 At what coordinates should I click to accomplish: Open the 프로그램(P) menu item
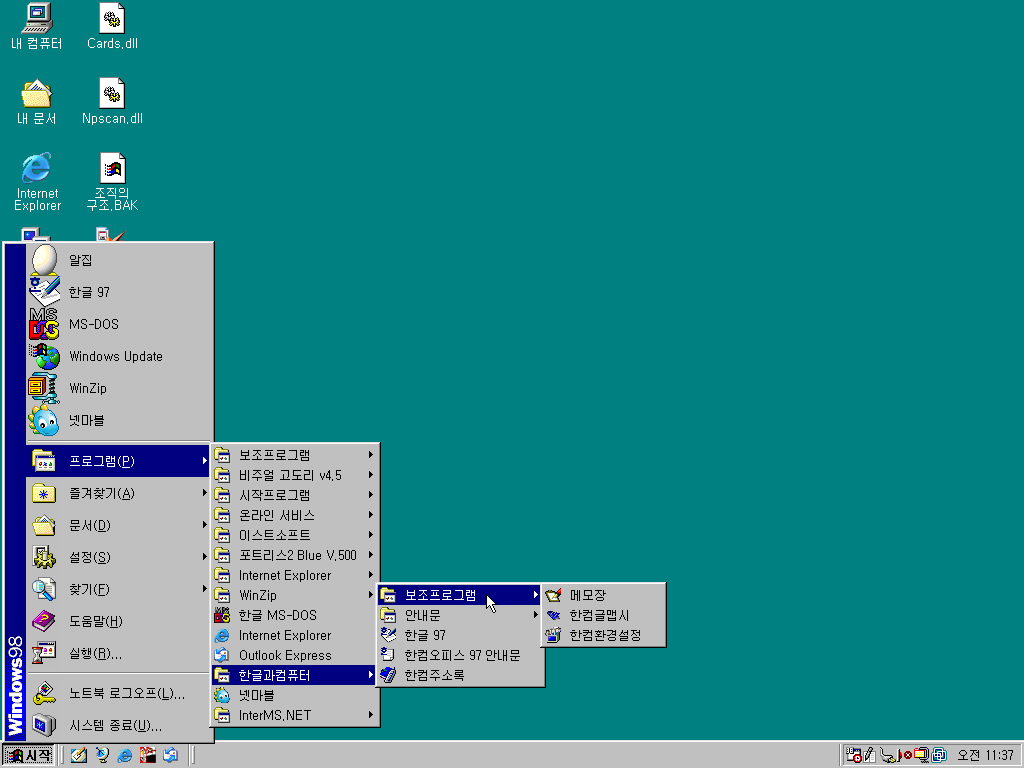pos(120,461)
